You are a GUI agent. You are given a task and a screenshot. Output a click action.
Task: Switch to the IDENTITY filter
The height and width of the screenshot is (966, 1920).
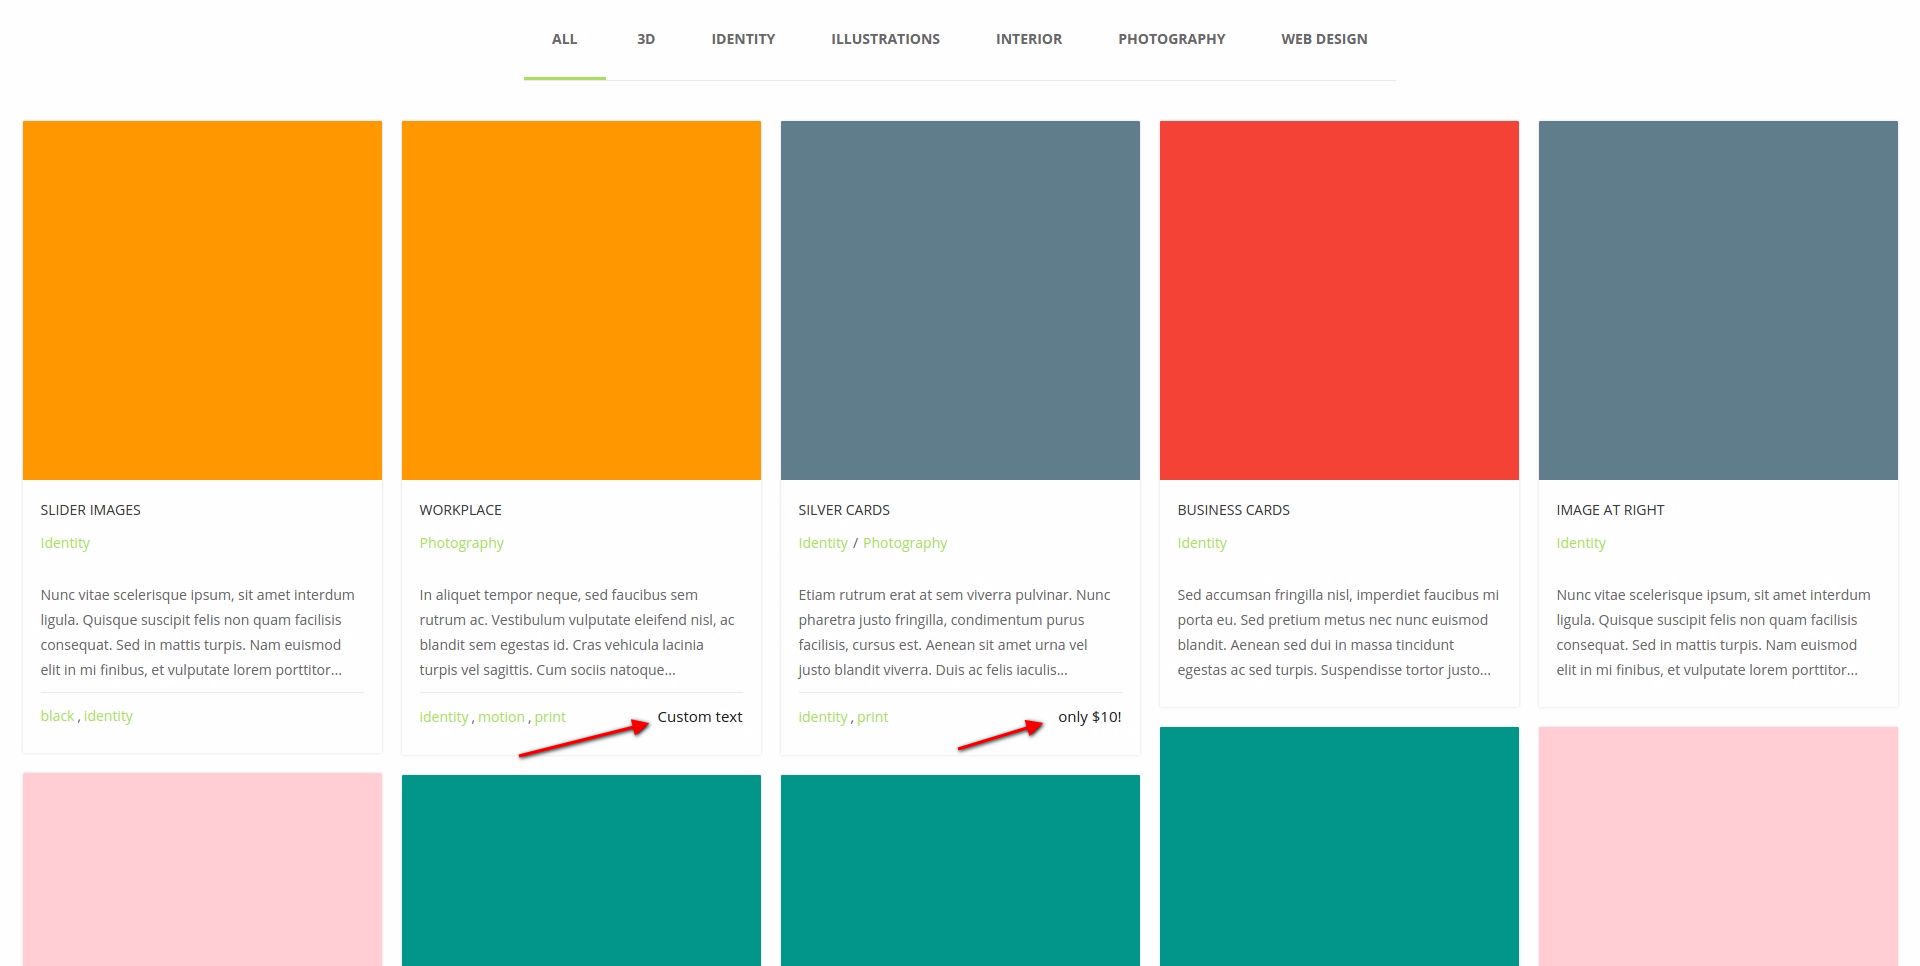click(743, 39)
